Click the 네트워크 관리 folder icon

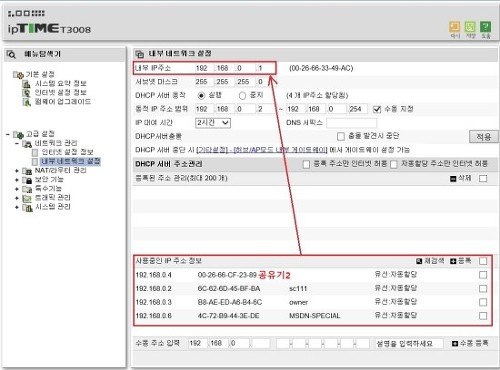(27, 144)
